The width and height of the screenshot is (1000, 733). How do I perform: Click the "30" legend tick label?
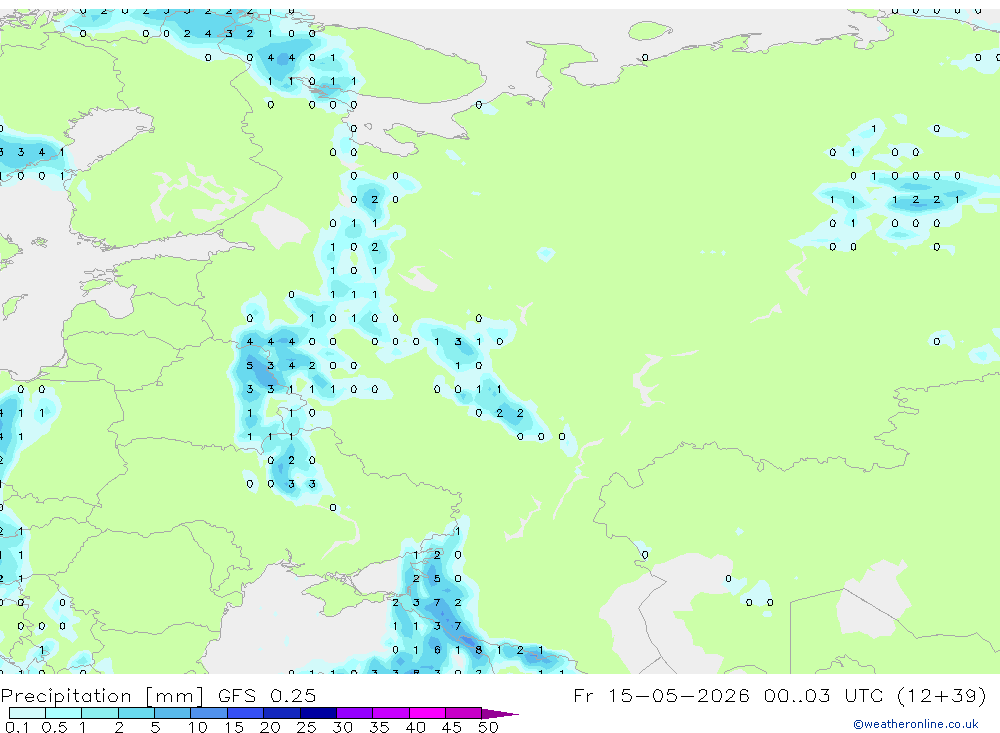tap(343, 727)
